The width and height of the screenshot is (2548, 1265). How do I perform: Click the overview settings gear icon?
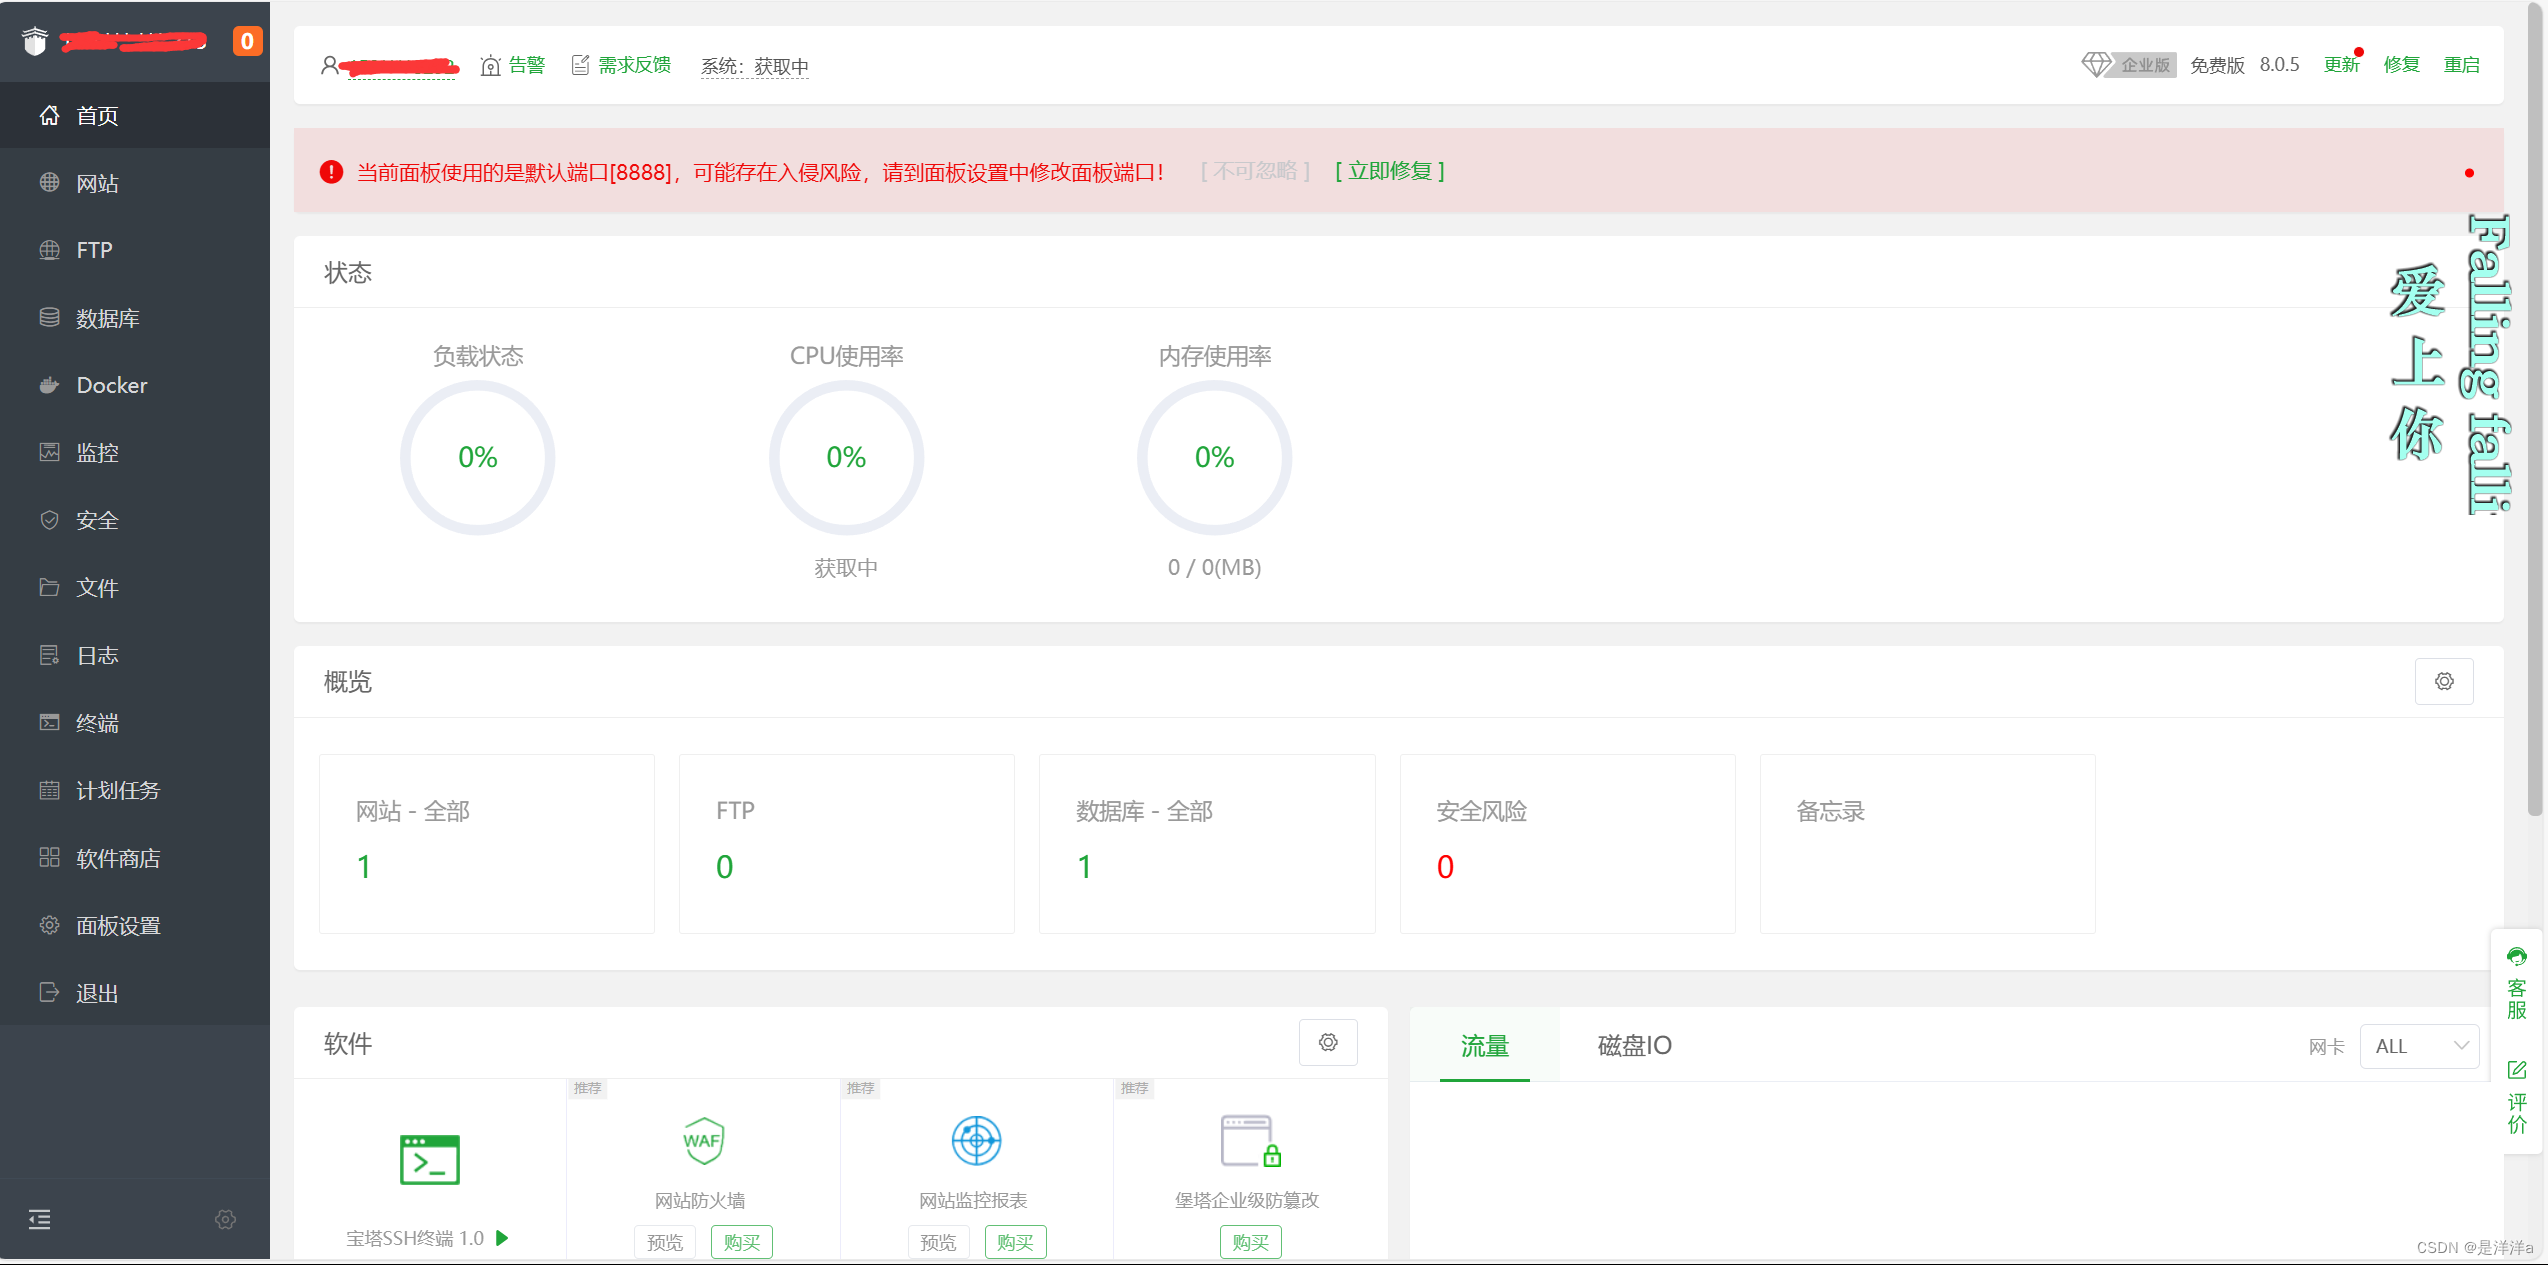2443,681
